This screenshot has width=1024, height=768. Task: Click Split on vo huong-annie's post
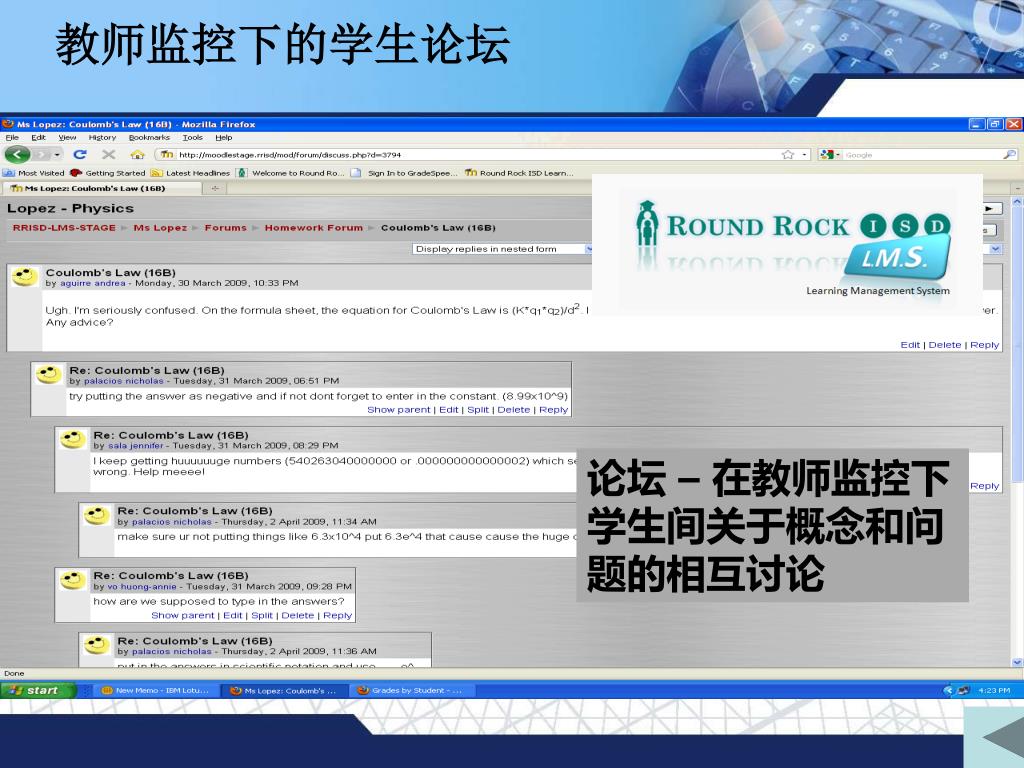[x=262, y=615]
